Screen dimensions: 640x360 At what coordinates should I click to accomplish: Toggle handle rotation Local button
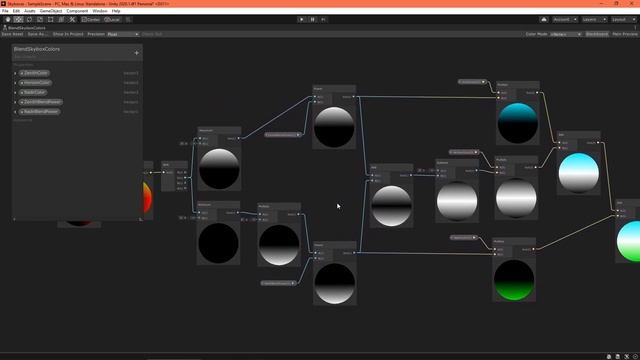pos(112,20)
